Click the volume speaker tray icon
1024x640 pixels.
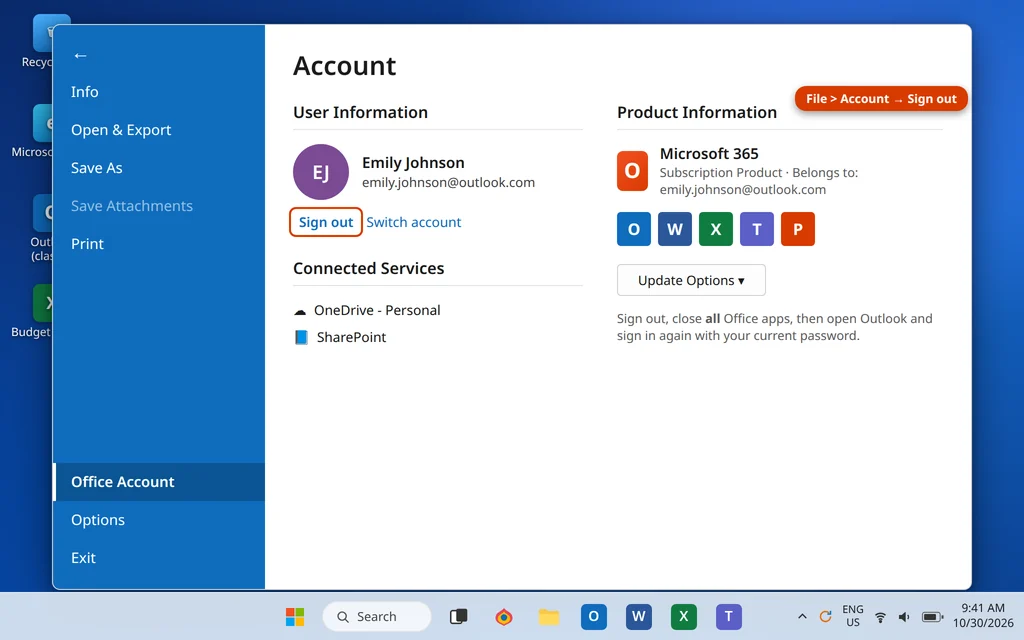pyautogui.click(x=904, y=617)
